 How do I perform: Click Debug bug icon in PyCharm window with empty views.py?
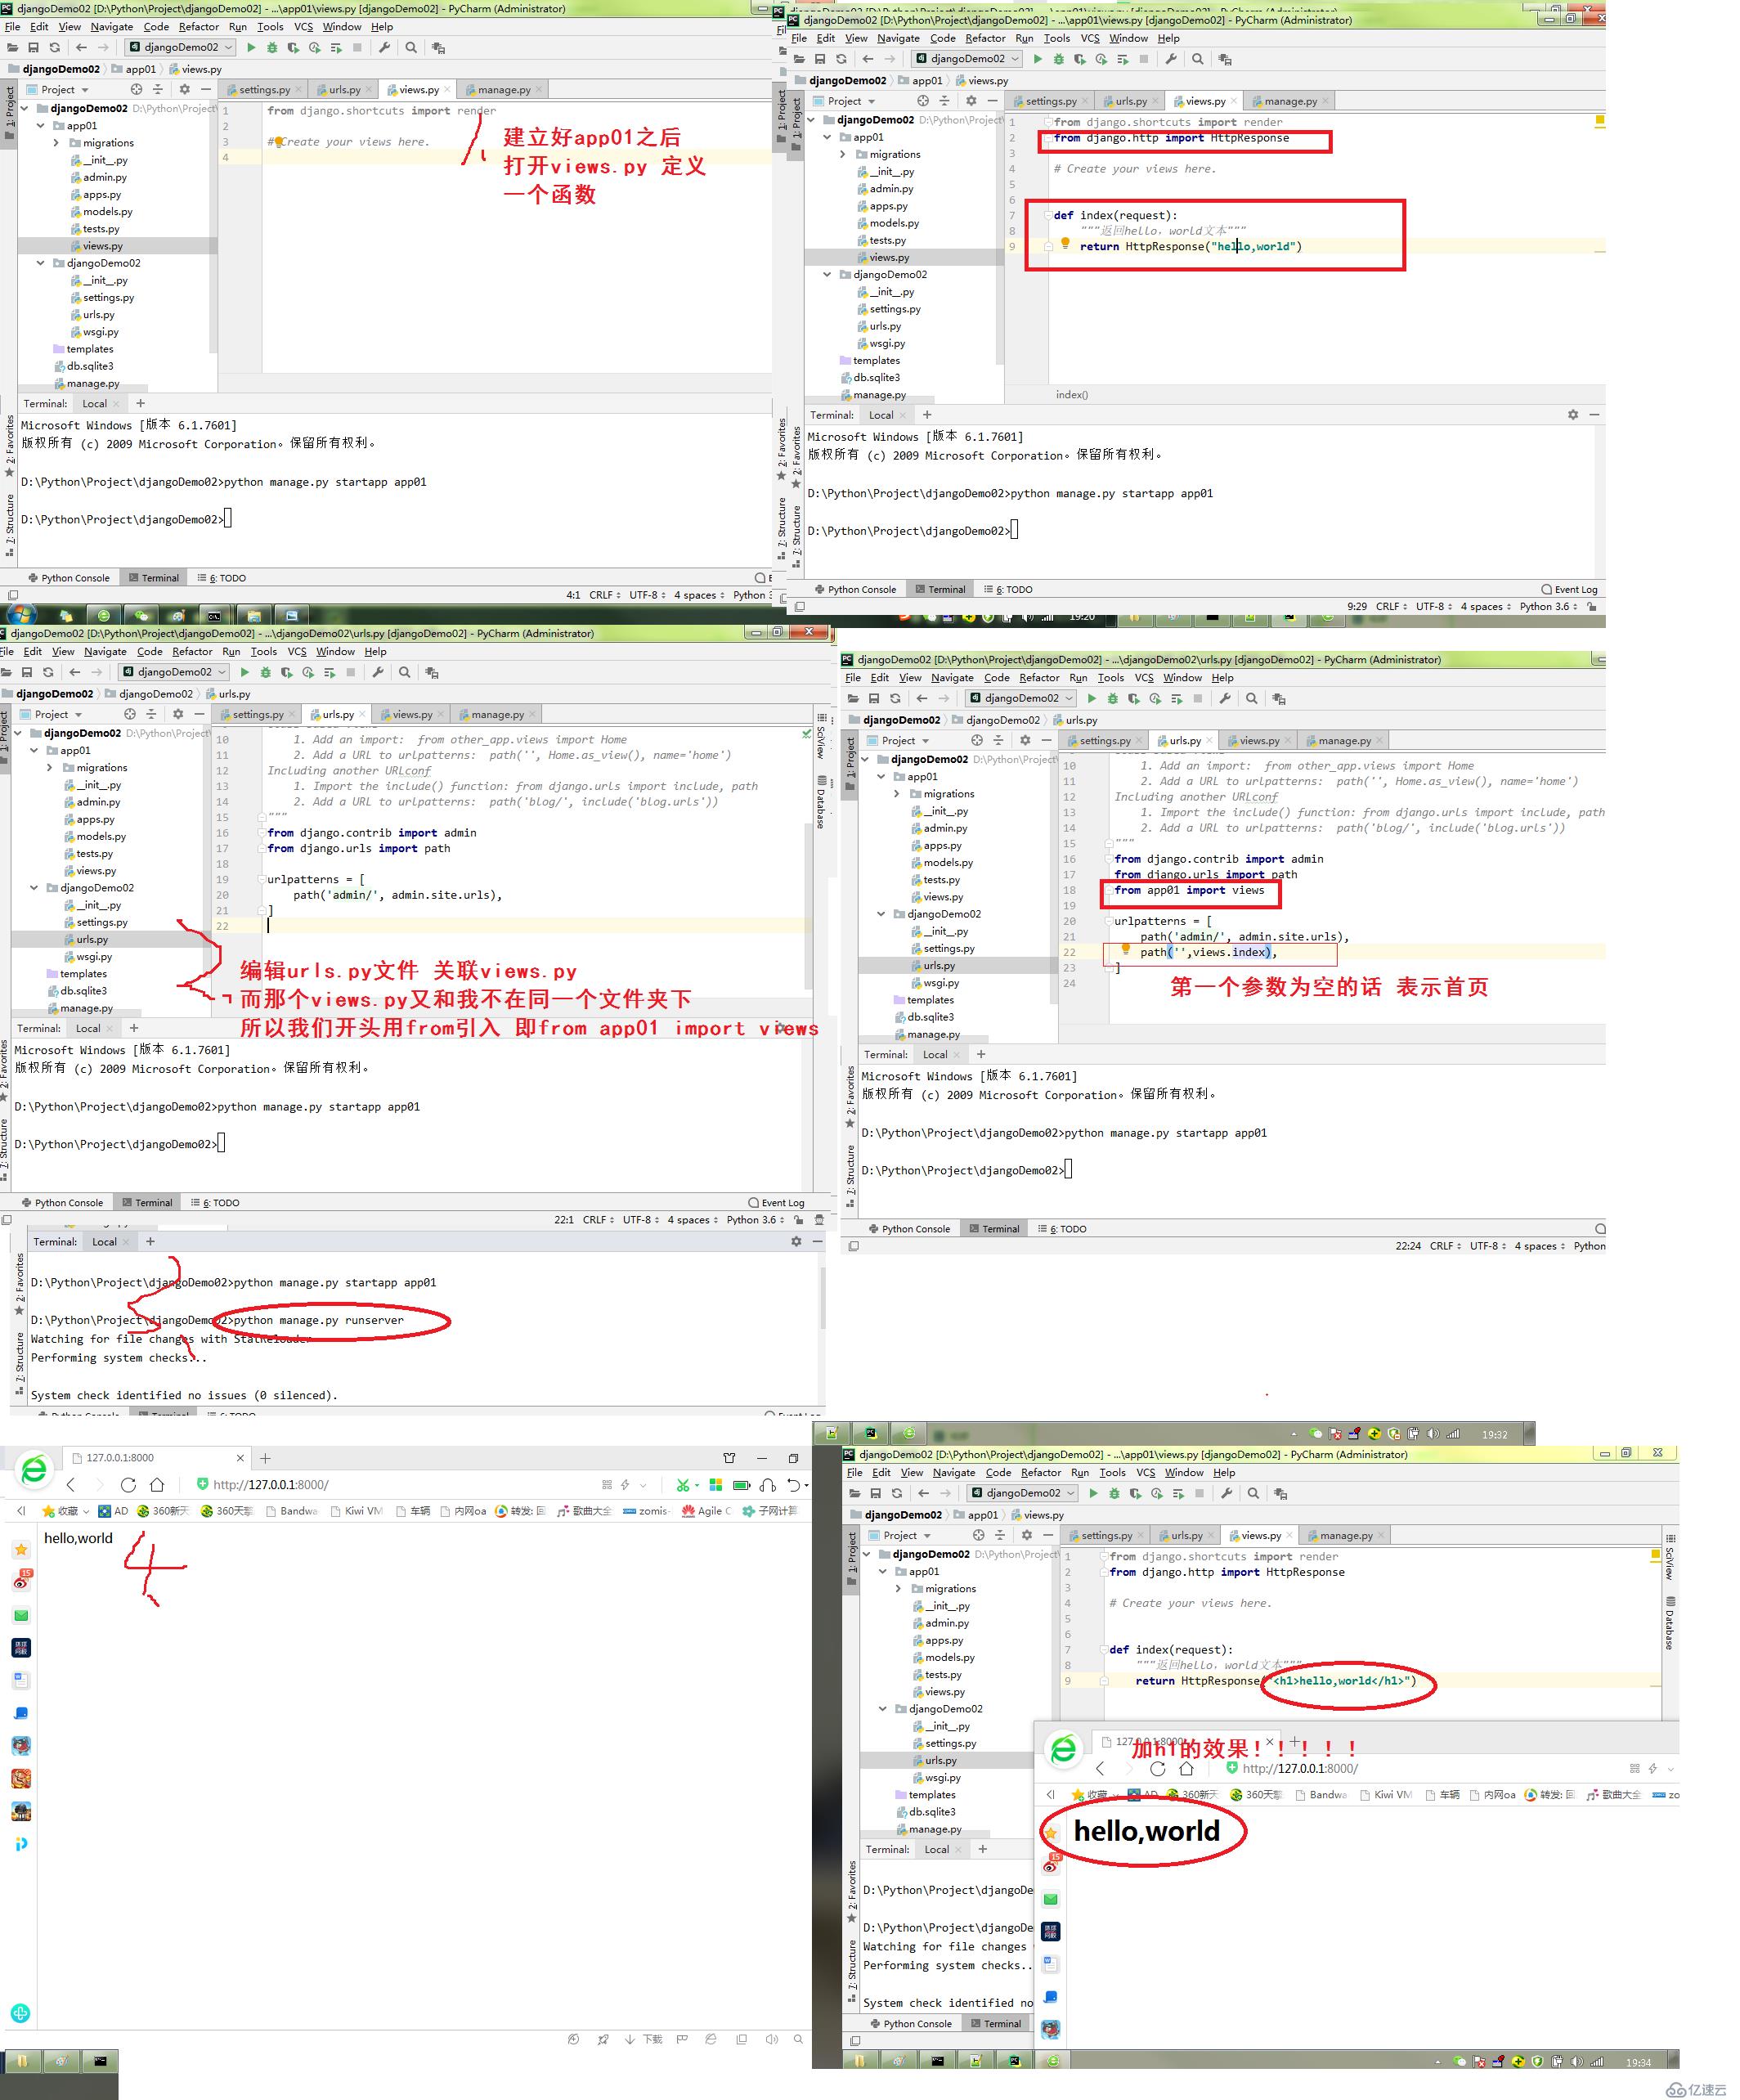click(x=272, y=47)
